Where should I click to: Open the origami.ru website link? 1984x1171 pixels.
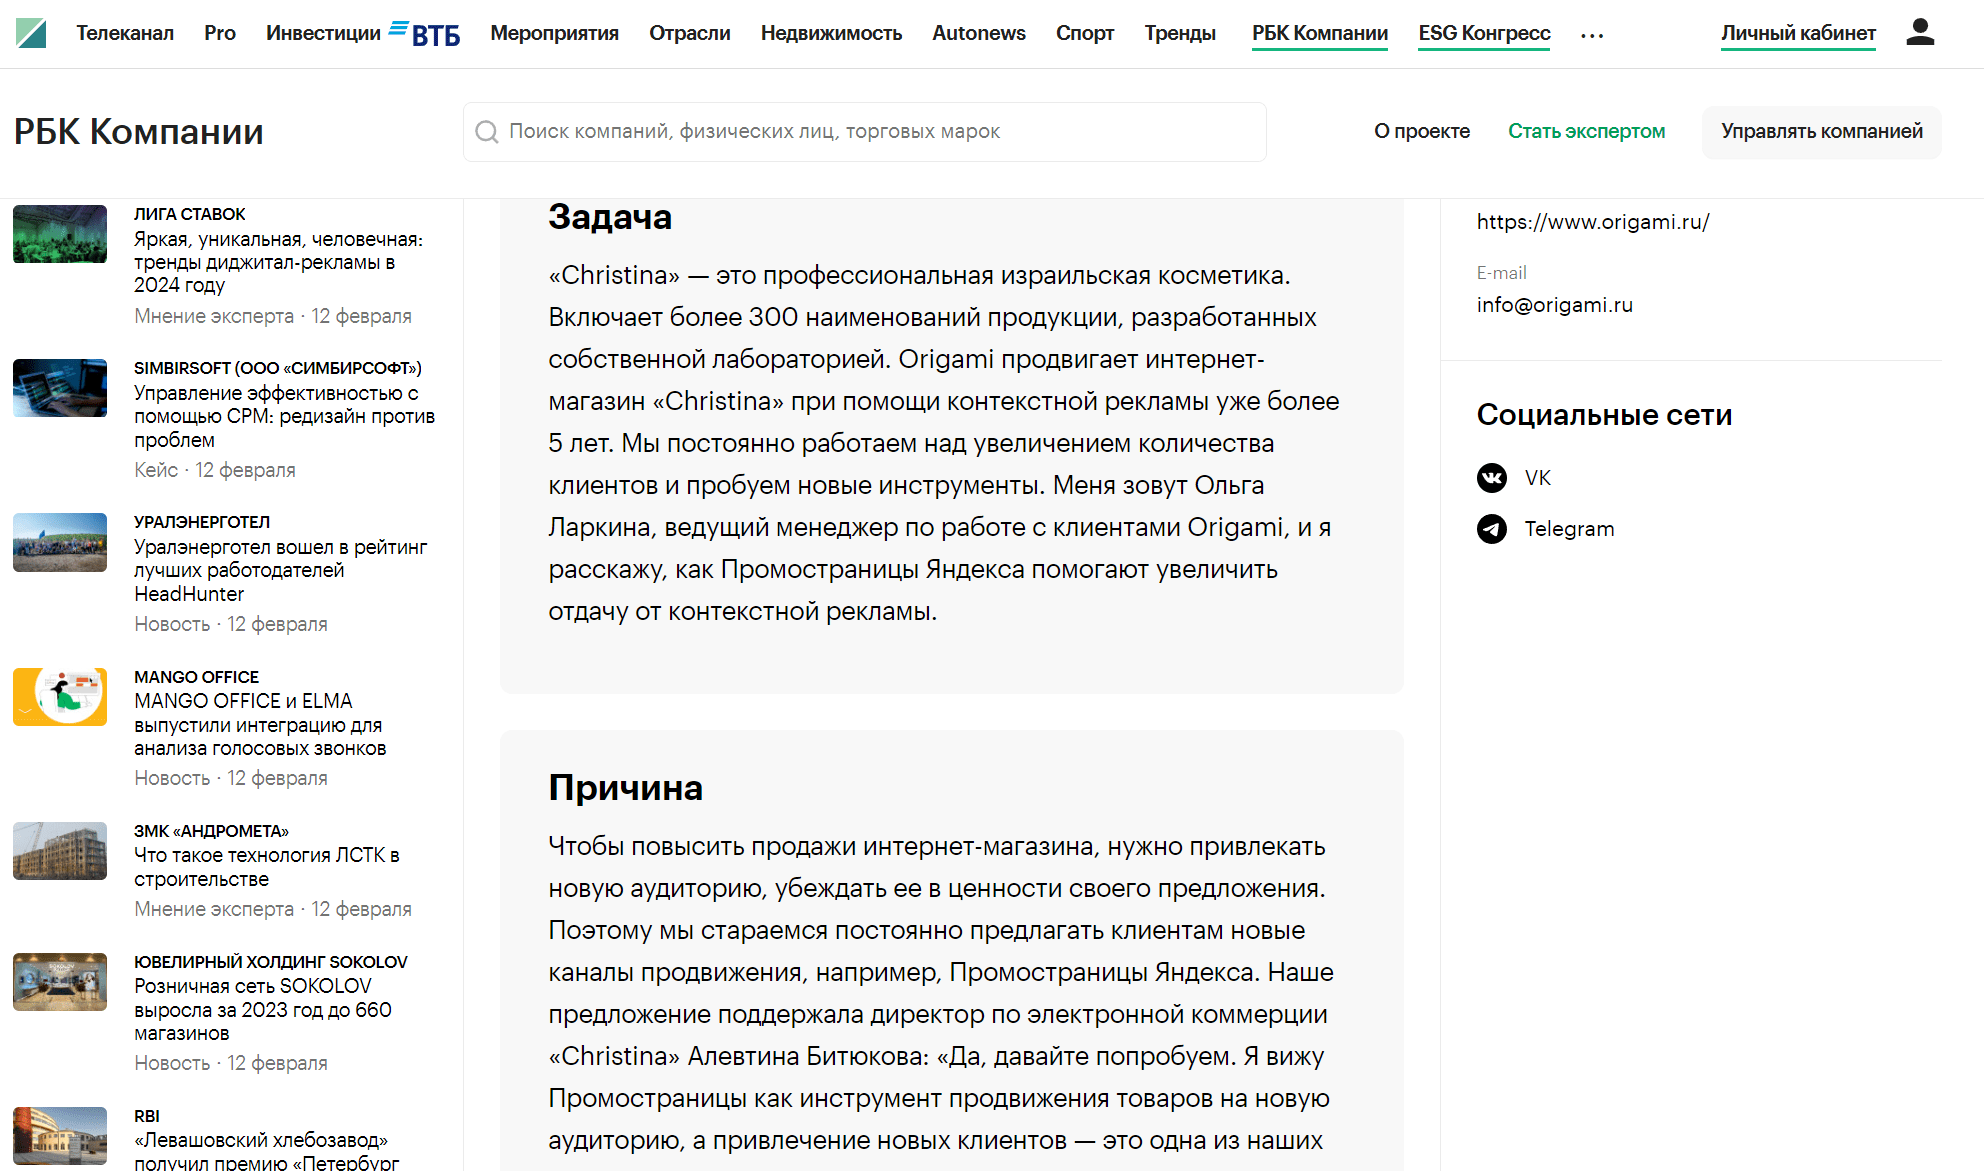coord(1593,222)
